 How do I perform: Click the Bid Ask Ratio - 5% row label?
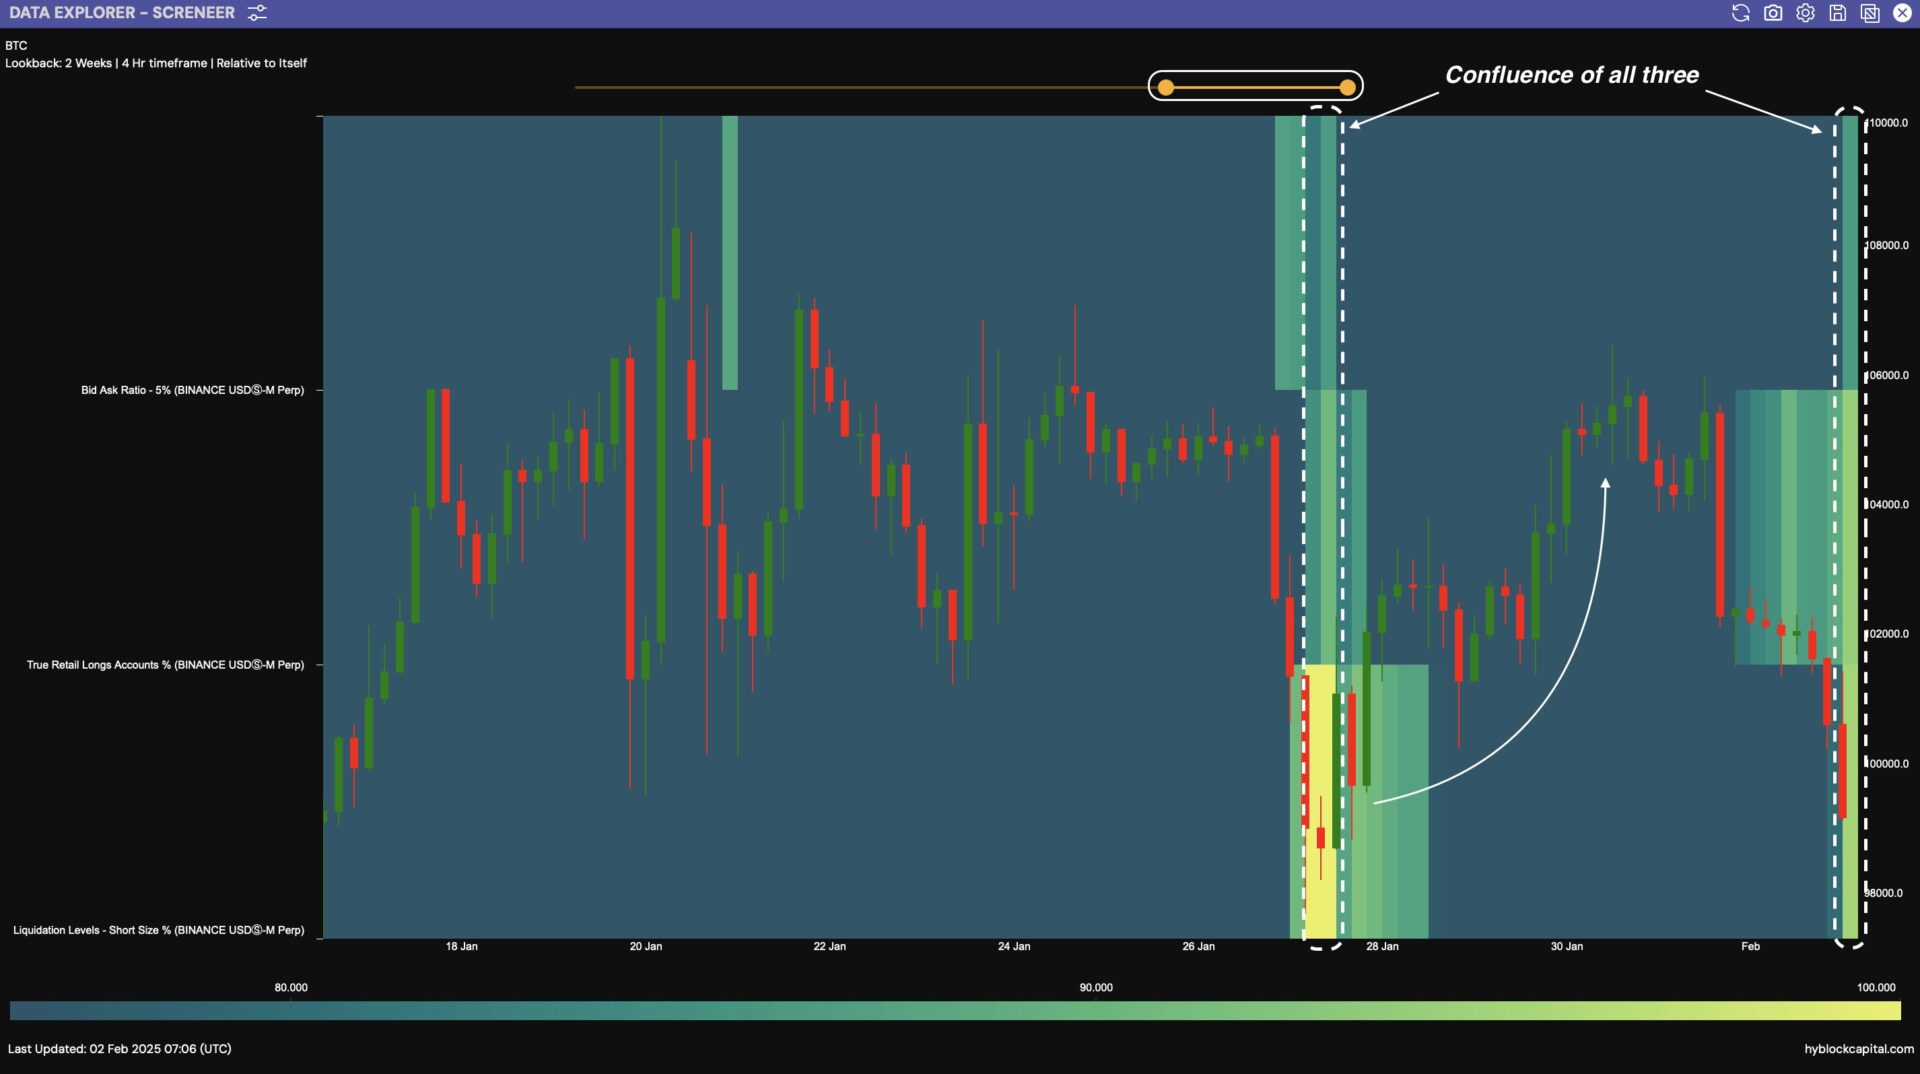192,390
